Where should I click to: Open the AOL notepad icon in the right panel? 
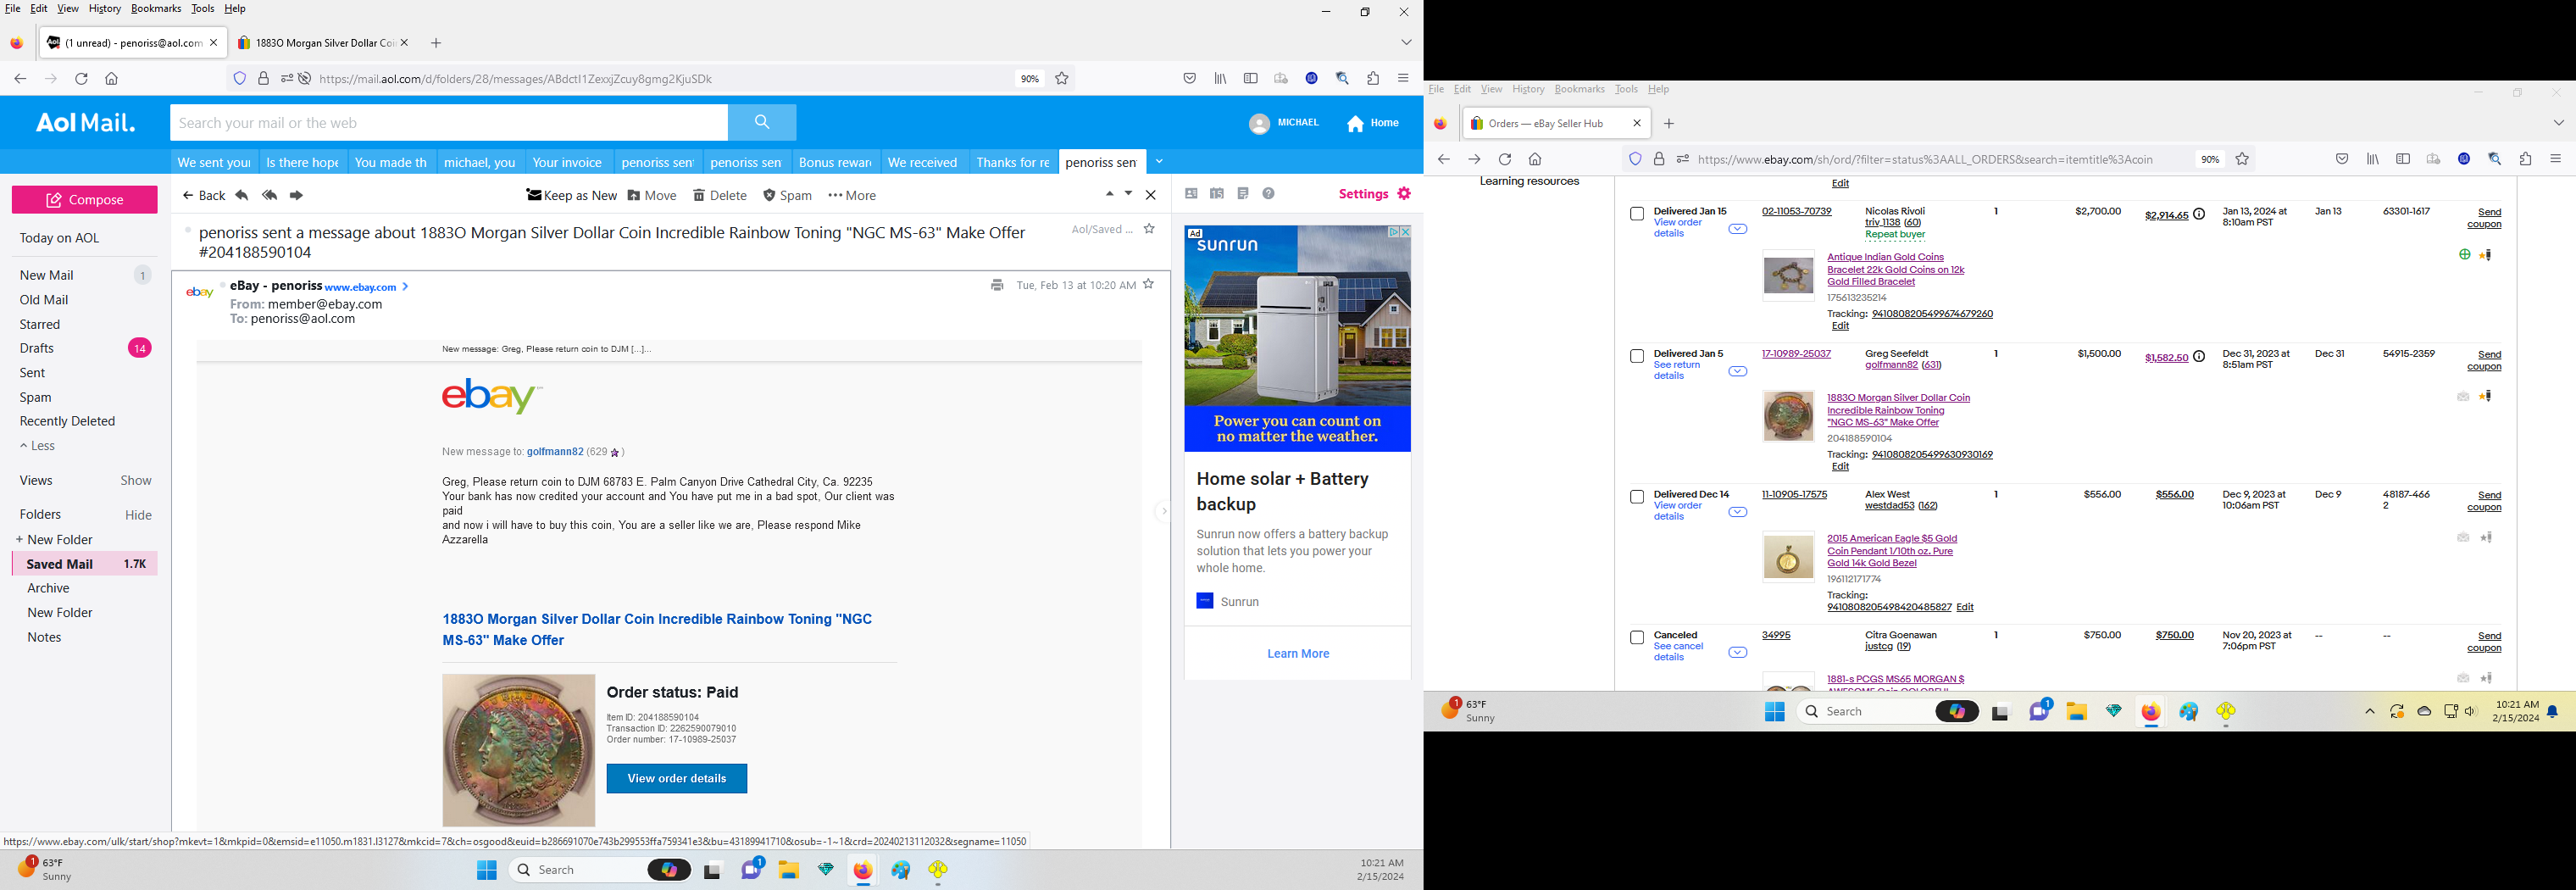[1243, 194]
